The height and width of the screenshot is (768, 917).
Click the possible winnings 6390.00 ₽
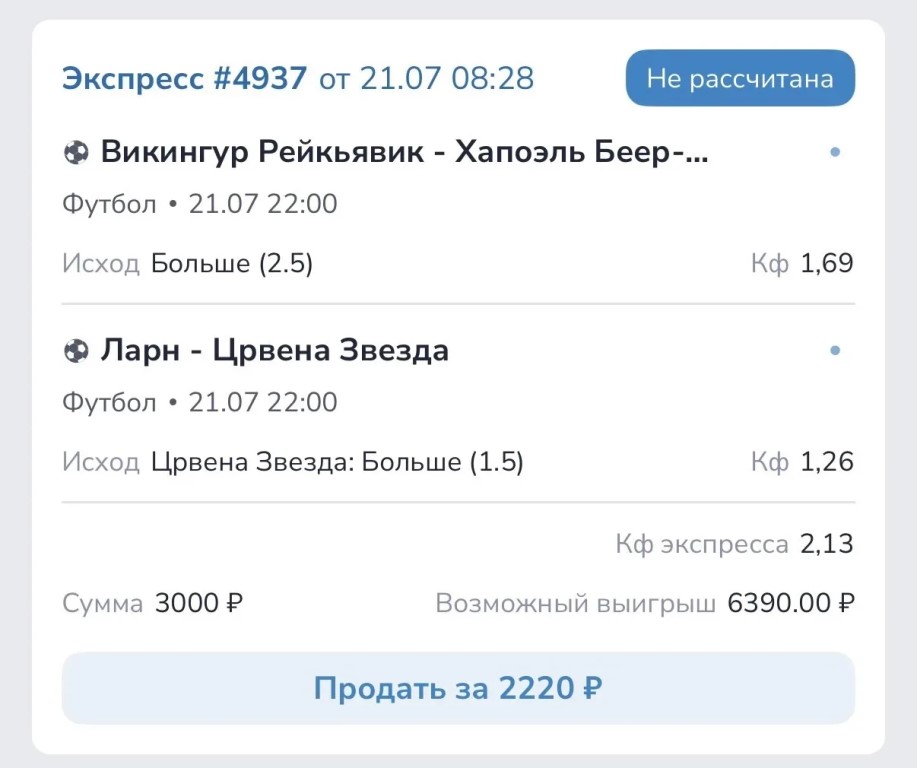[x=791, y=603]
